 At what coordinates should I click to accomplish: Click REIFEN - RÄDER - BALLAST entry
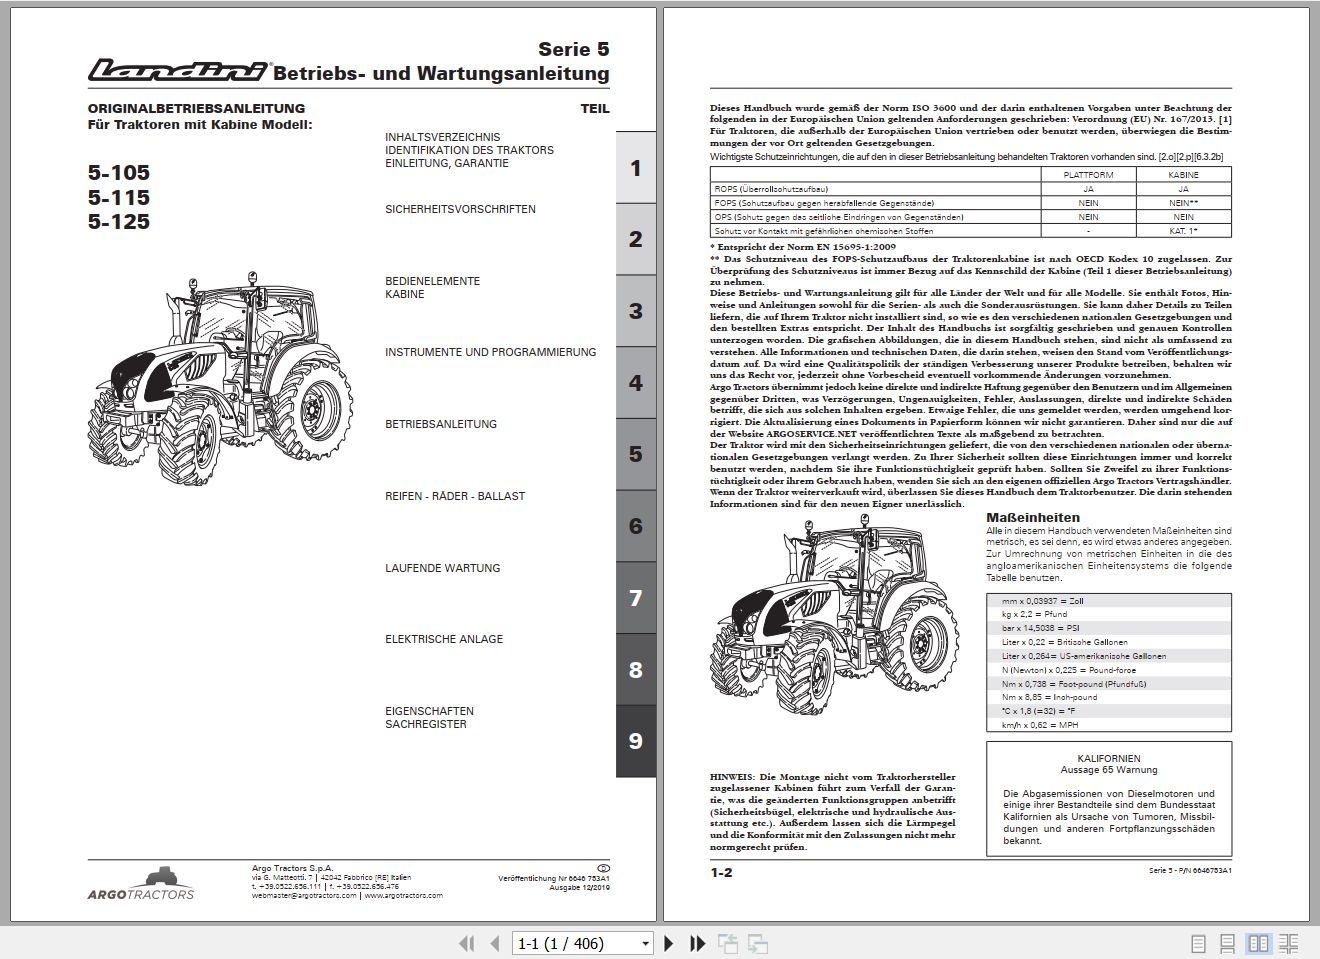(x=455, y=496)
